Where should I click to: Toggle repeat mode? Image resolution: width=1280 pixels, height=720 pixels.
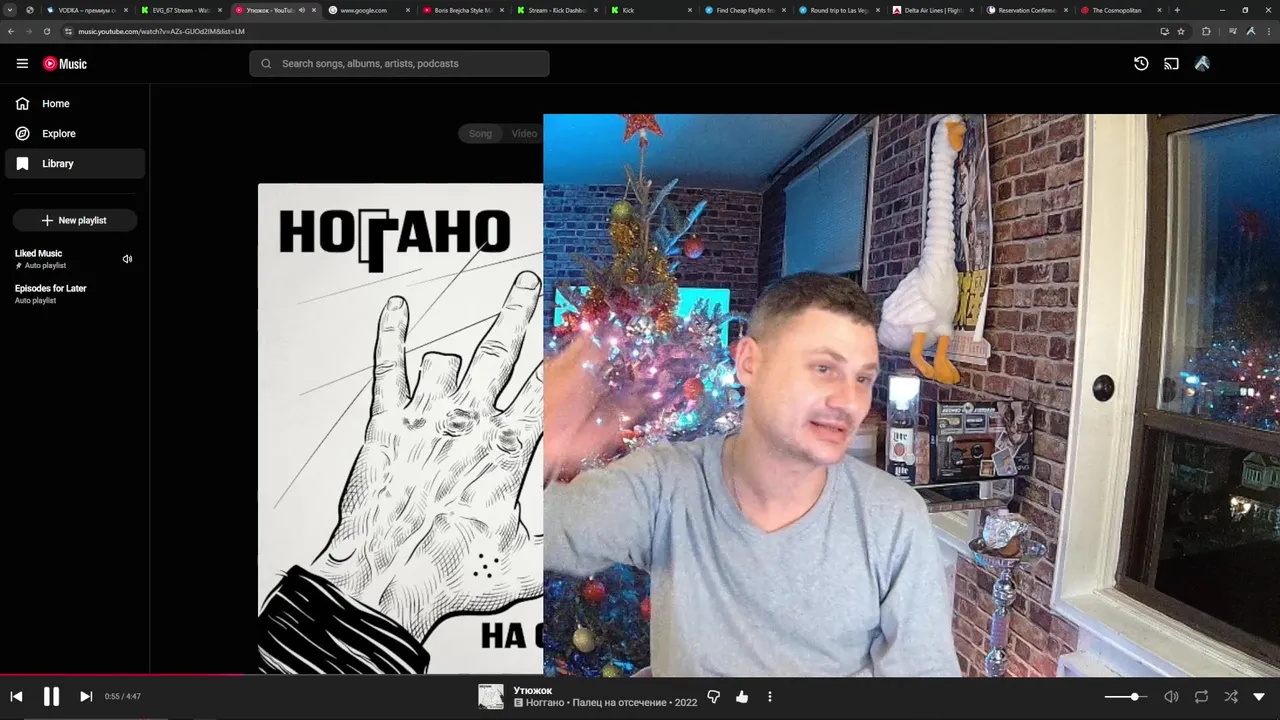[x=1201, y=696]
